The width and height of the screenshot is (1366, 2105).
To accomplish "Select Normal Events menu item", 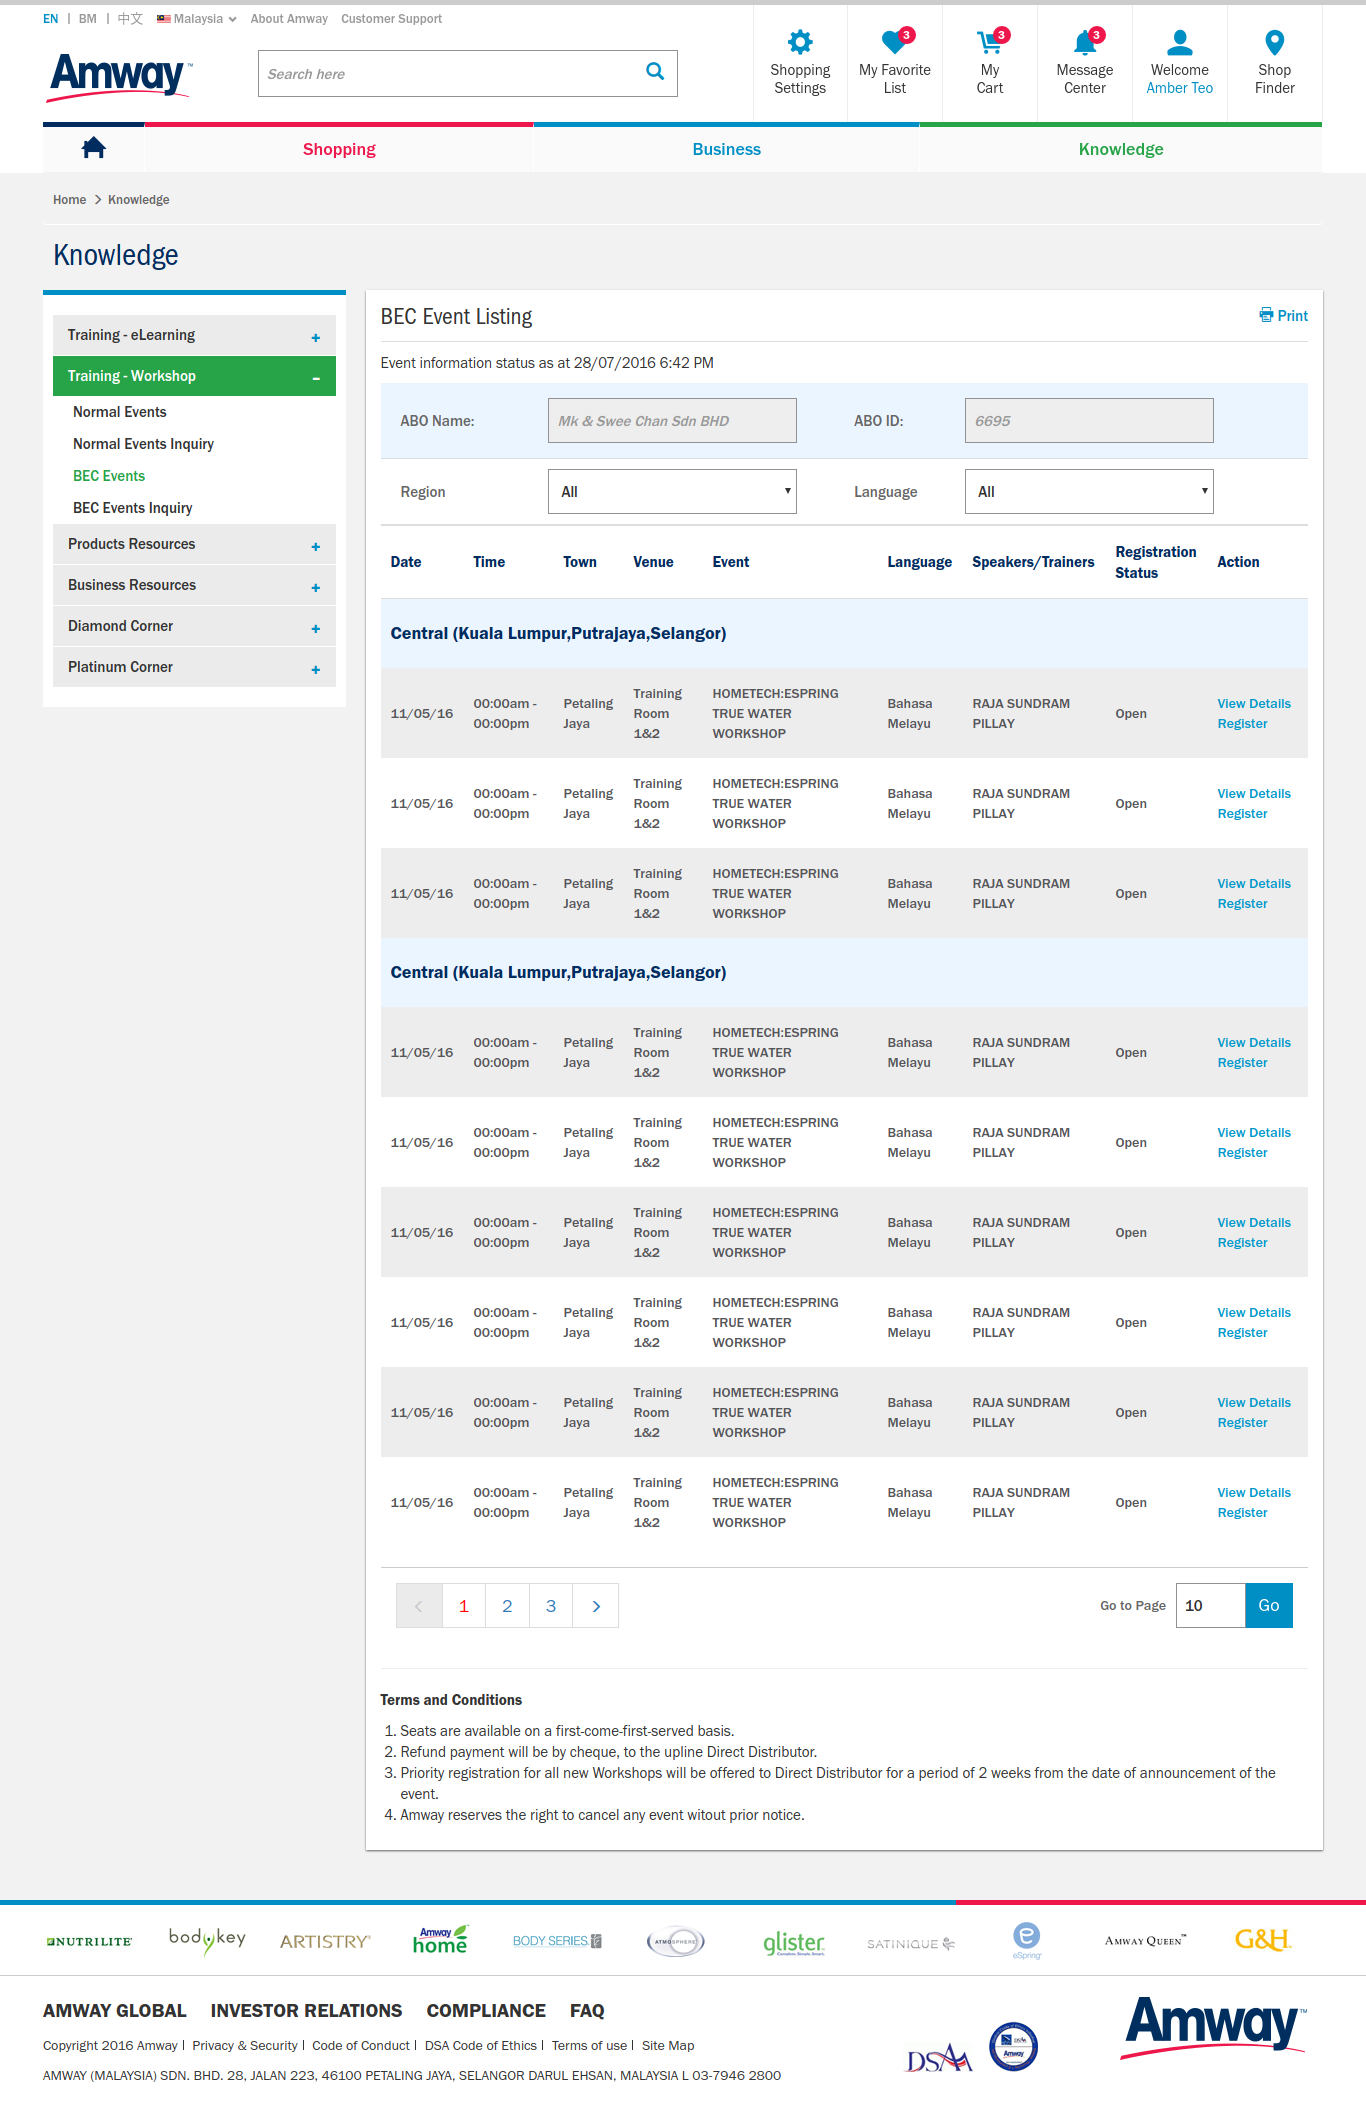I will point(120,412).
